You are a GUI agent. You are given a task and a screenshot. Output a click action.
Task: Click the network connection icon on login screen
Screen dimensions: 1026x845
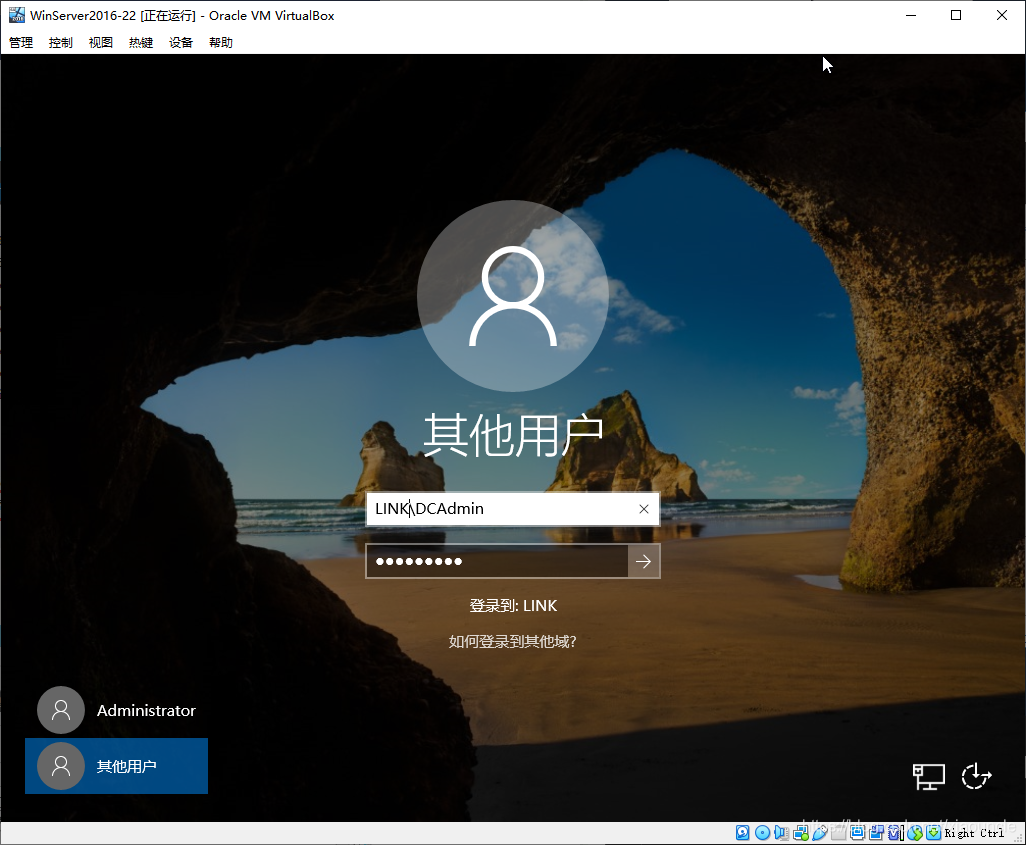pyautogui.click(x=929, y=777)
